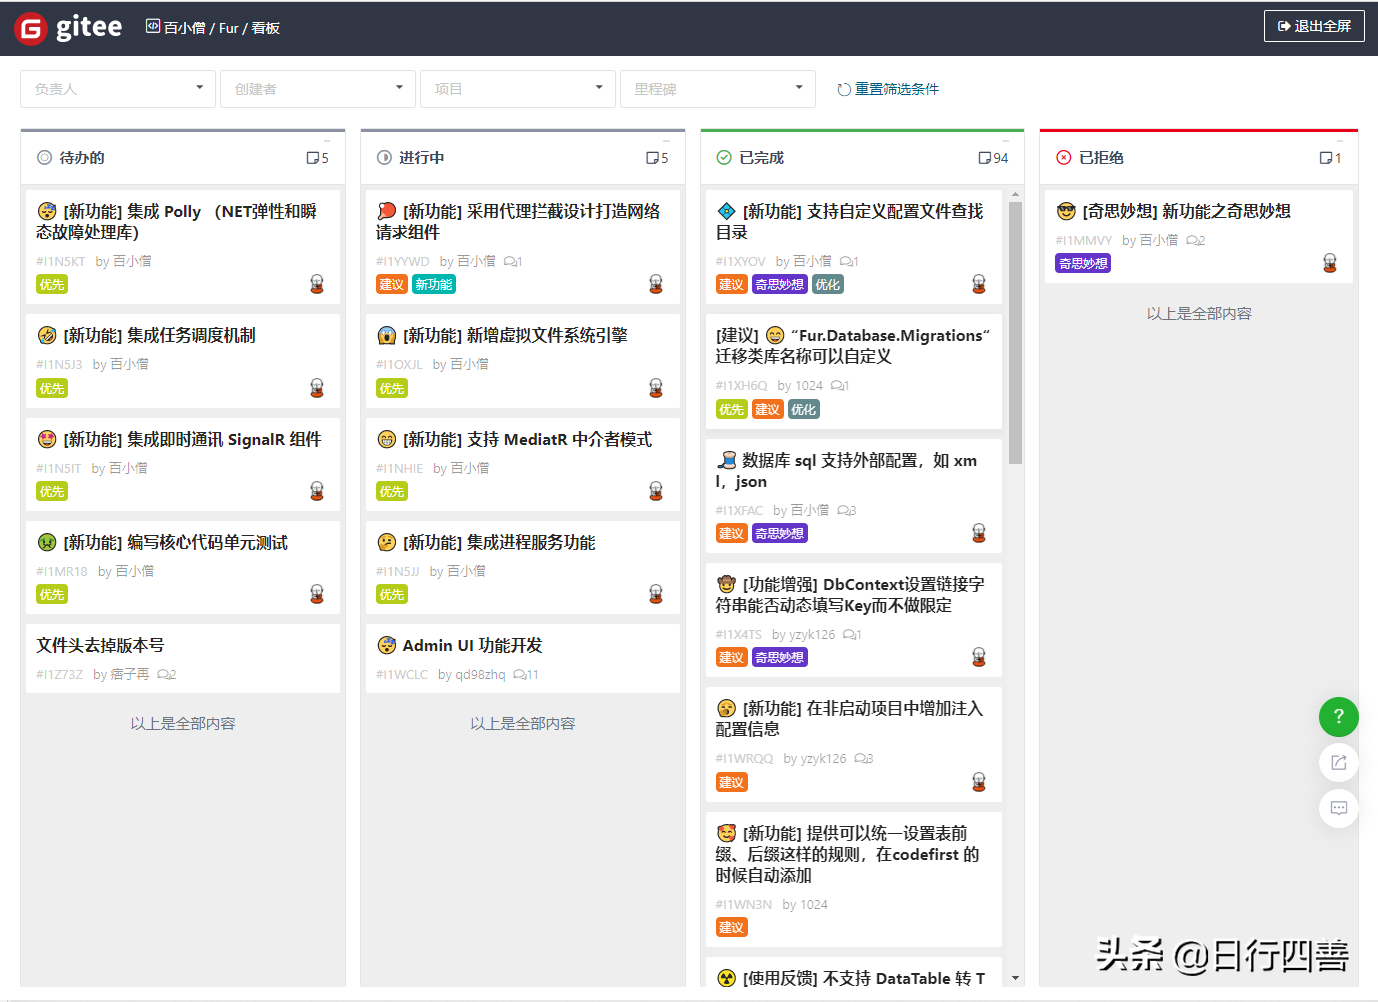Click comment count icon on Admin UI card

click(520, 675)
